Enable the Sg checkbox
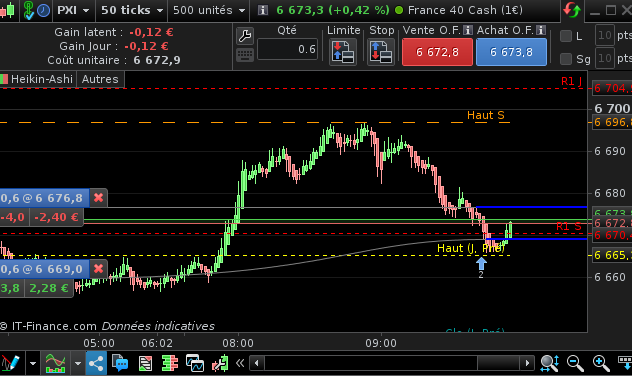 566,59
